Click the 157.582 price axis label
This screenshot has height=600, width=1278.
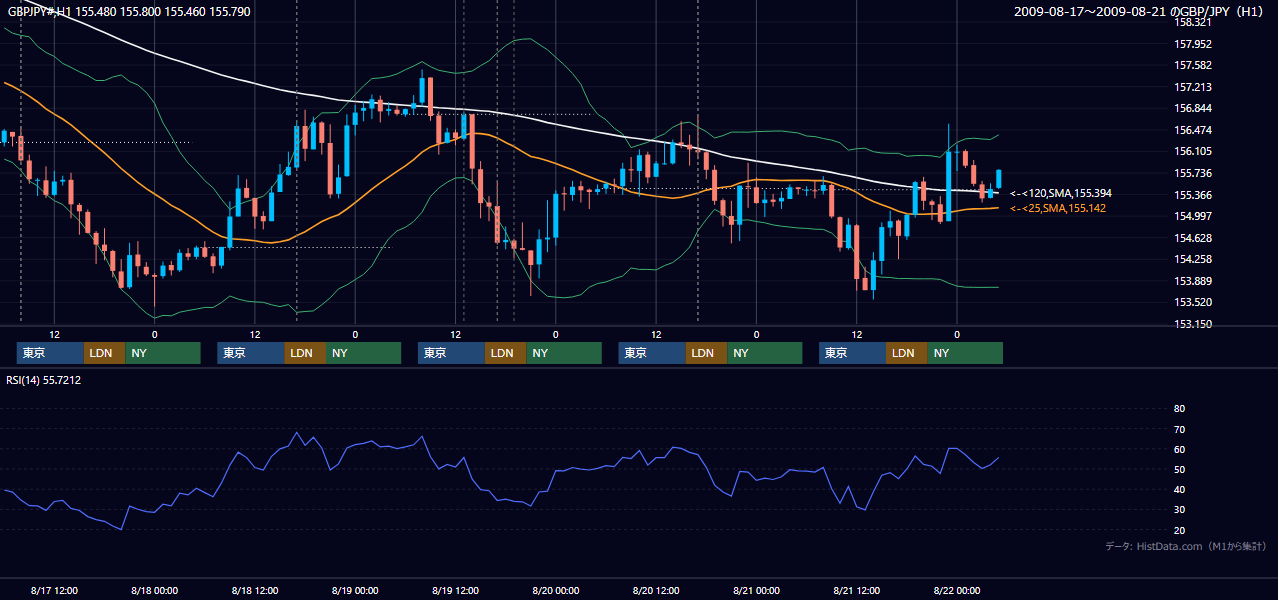(x=1193, y=65)
